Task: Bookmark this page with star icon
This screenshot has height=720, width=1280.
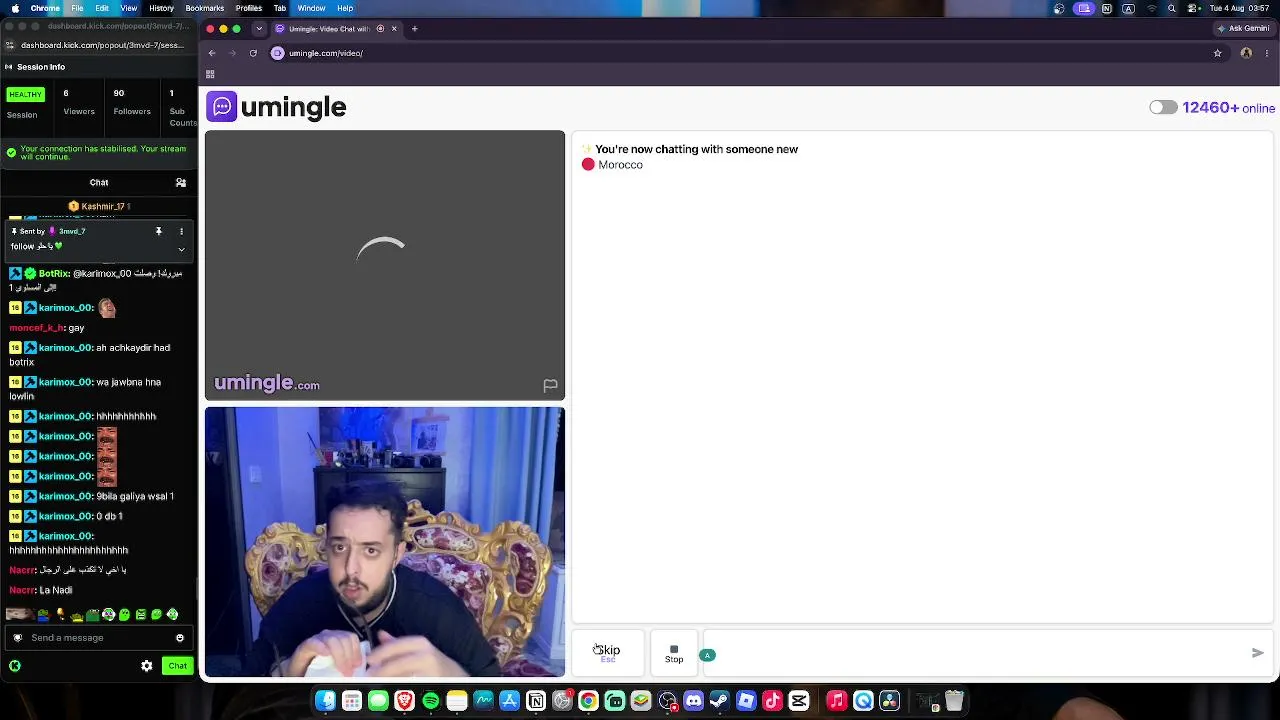Action: pos(1217,53)
